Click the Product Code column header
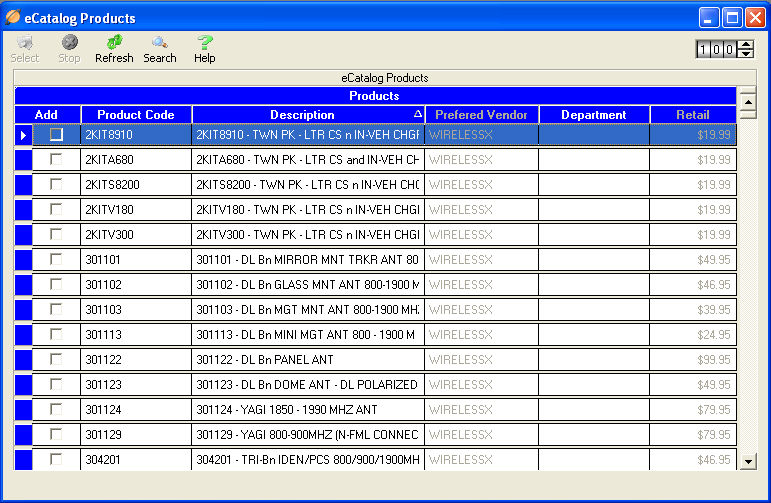 (136, 115)
